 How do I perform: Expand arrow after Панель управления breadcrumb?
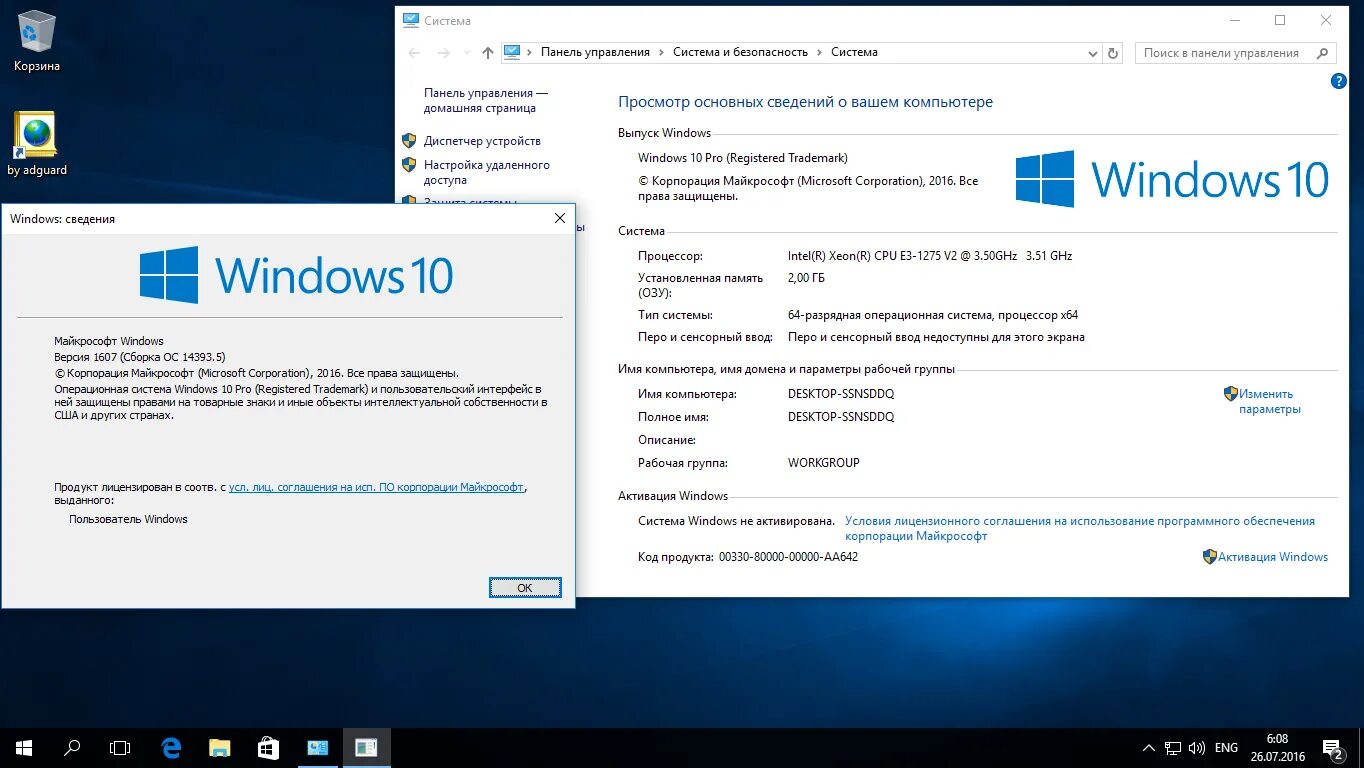(661, 52)
